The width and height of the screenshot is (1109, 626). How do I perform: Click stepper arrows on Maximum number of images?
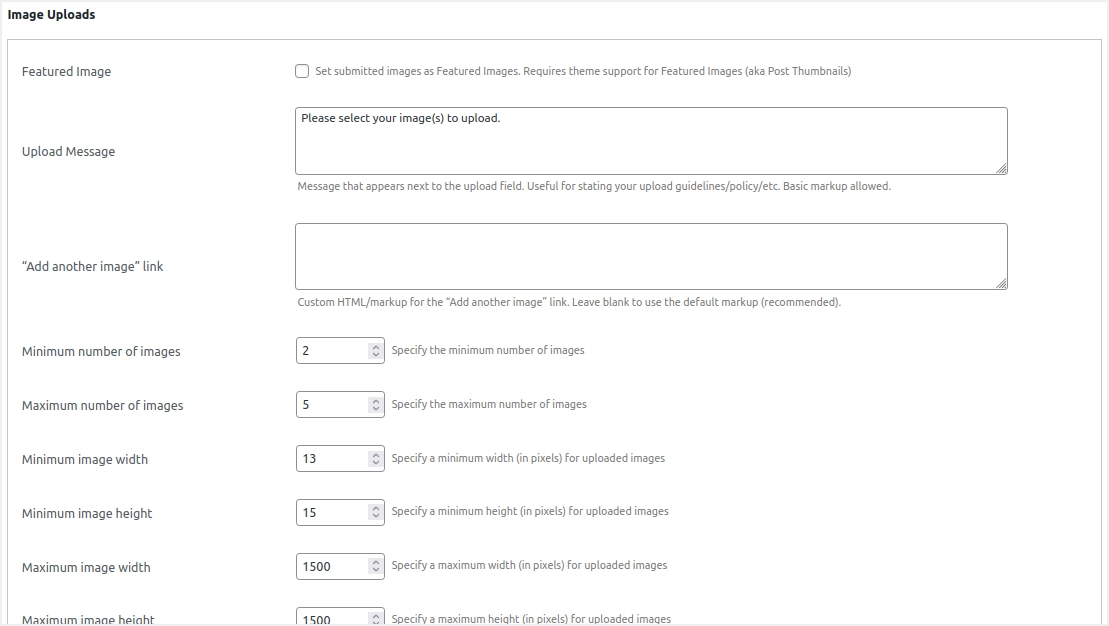coord(376,405)
